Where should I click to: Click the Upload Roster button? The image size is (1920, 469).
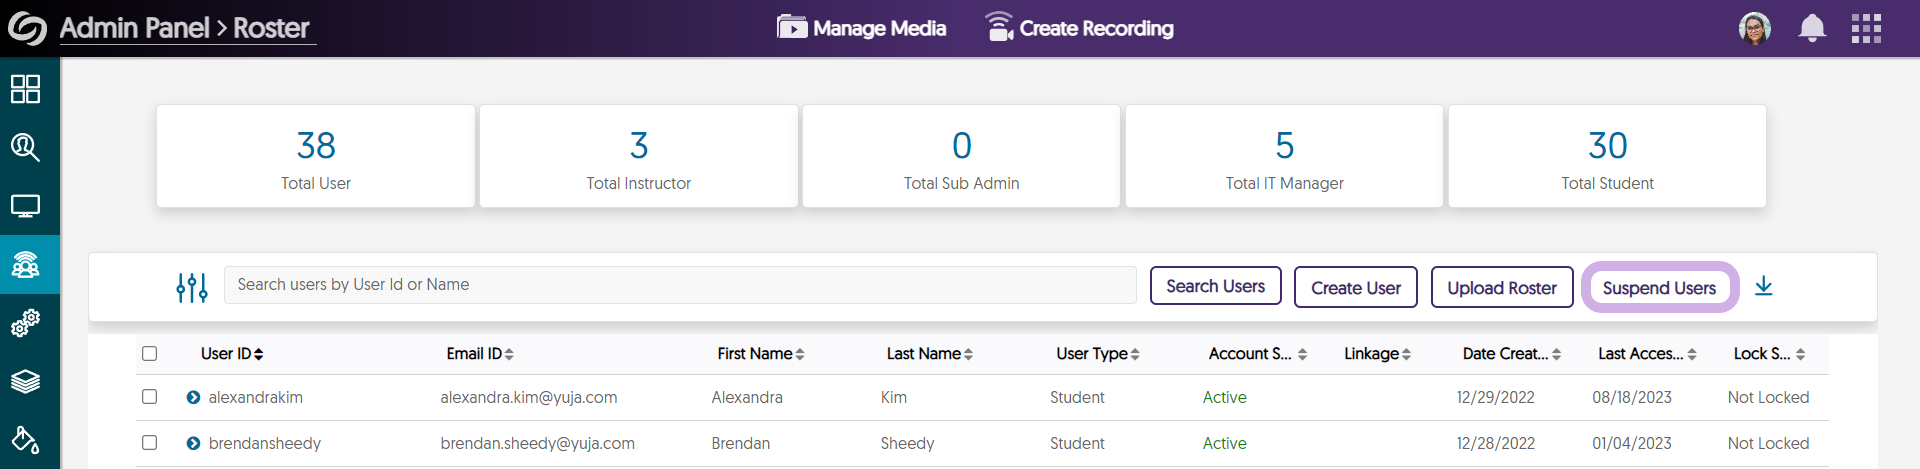pos(1501,288)
